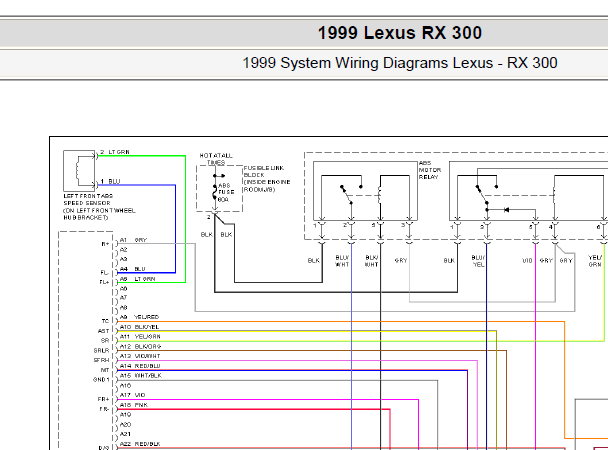608x450 pixels.
Task: Click the "GND1" terminal label
Action: 101,379
